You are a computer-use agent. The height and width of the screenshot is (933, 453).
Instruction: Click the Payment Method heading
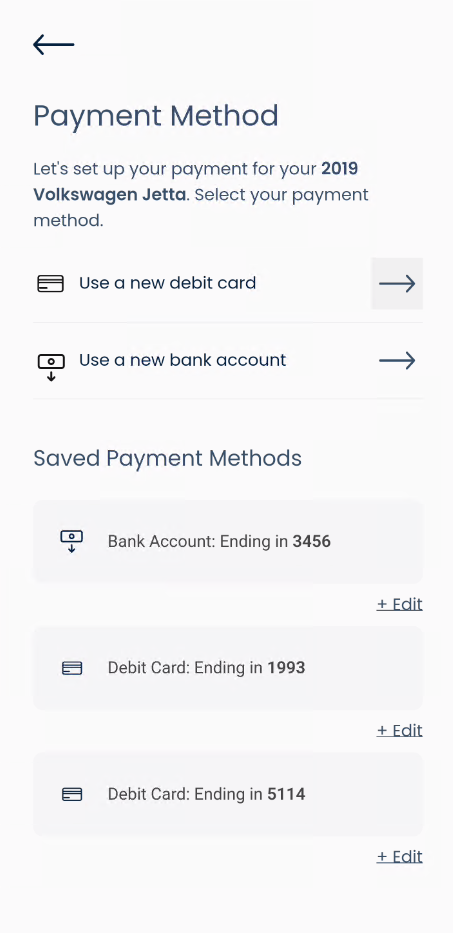click(156, 116)
